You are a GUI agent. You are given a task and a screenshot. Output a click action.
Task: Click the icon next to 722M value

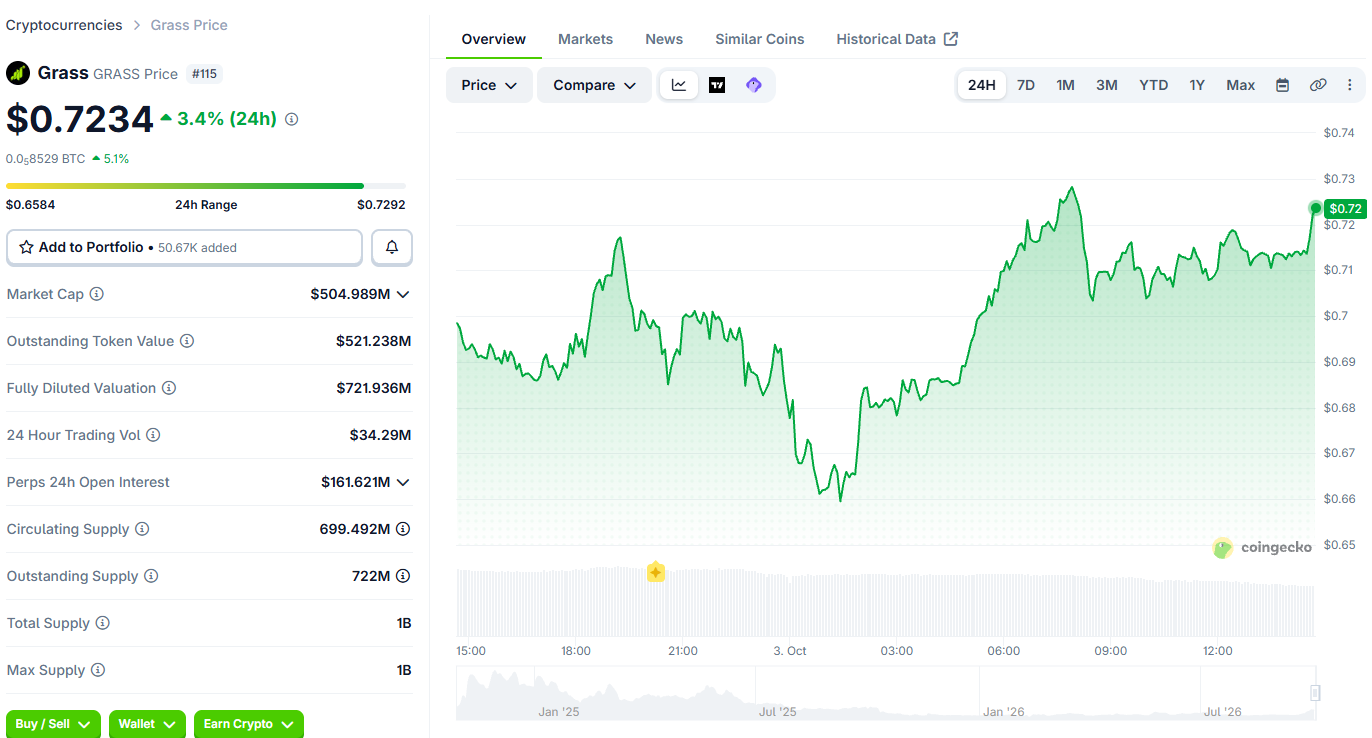click(403, 576)
